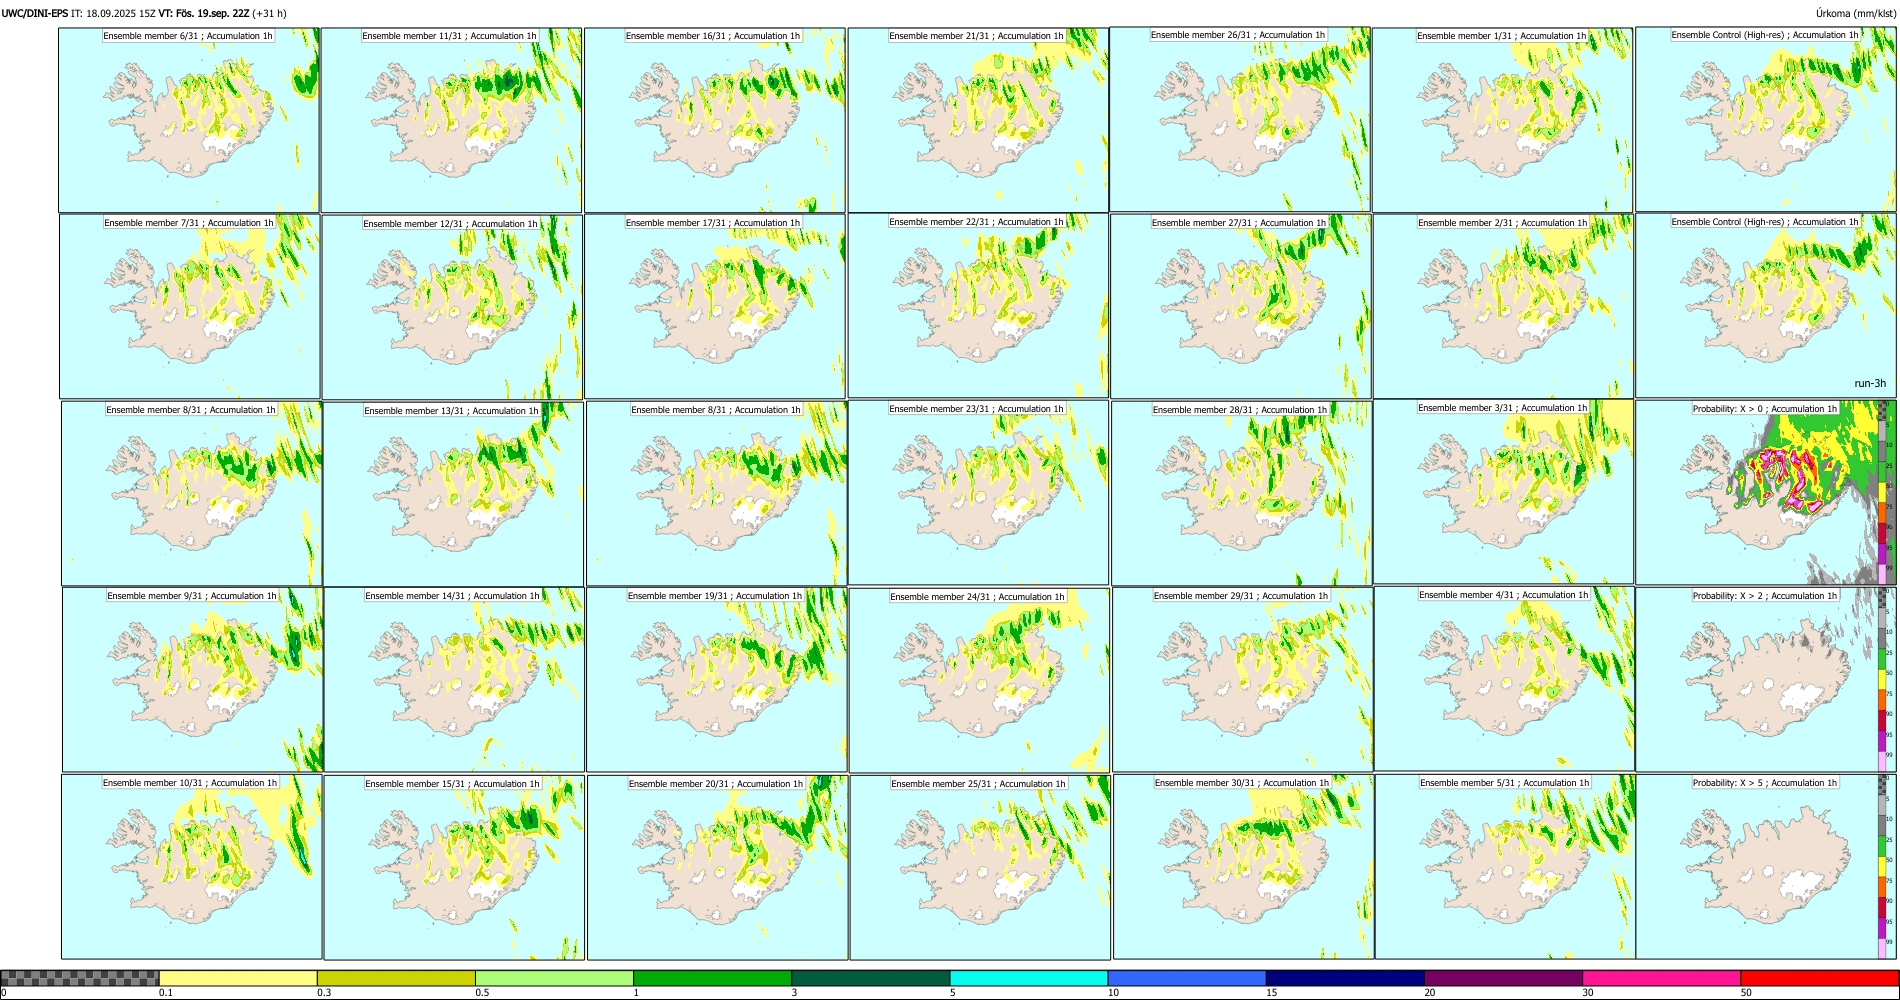The height and width of the screenshot is (1000, 1900).
Task: Click the 'IT: 18.09.2025 15Z' initial time
Action: click(x=113, y=13)
